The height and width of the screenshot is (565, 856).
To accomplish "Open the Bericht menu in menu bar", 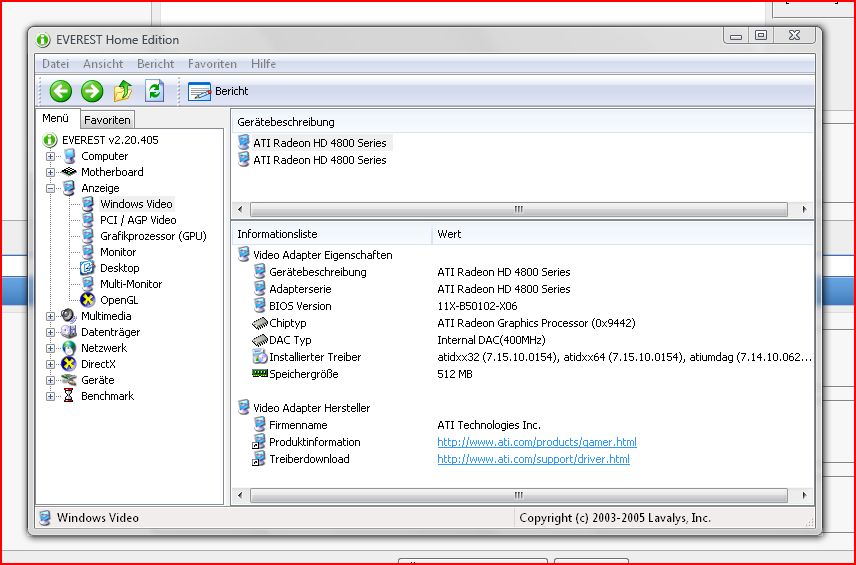I will 156,64.
